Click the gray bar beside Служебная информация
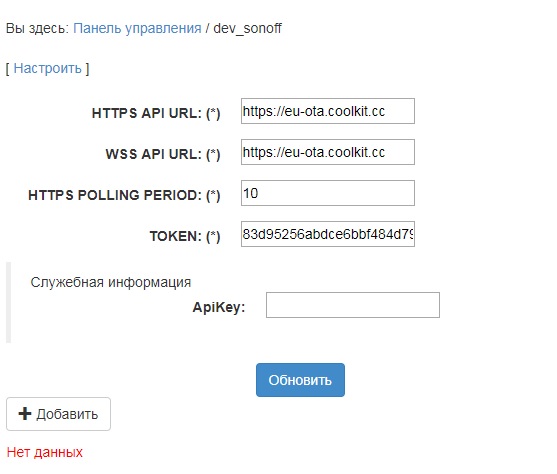The height and width of the screenshot is (474, 557). pos(9,302)
